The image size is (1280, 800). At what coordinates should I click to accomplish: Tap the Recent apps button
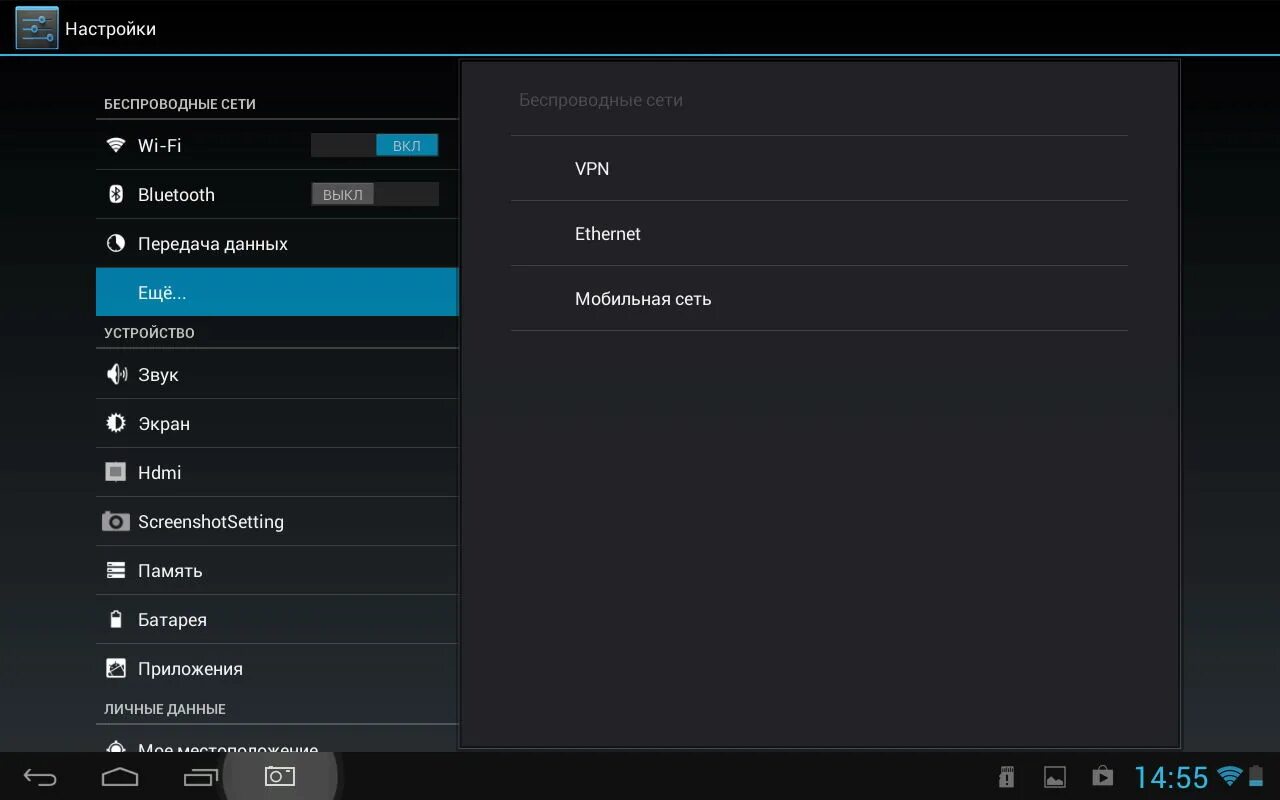200,776
